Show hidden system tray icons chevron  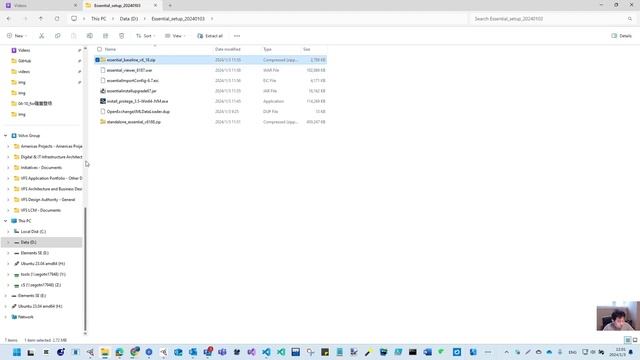click(507, 352)
